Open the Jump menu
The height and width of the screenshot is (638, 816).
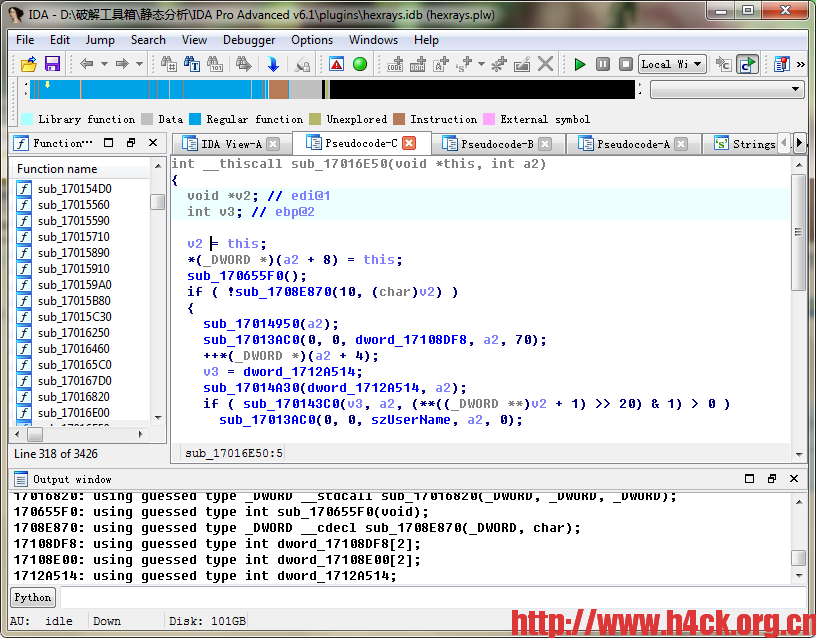100,40
